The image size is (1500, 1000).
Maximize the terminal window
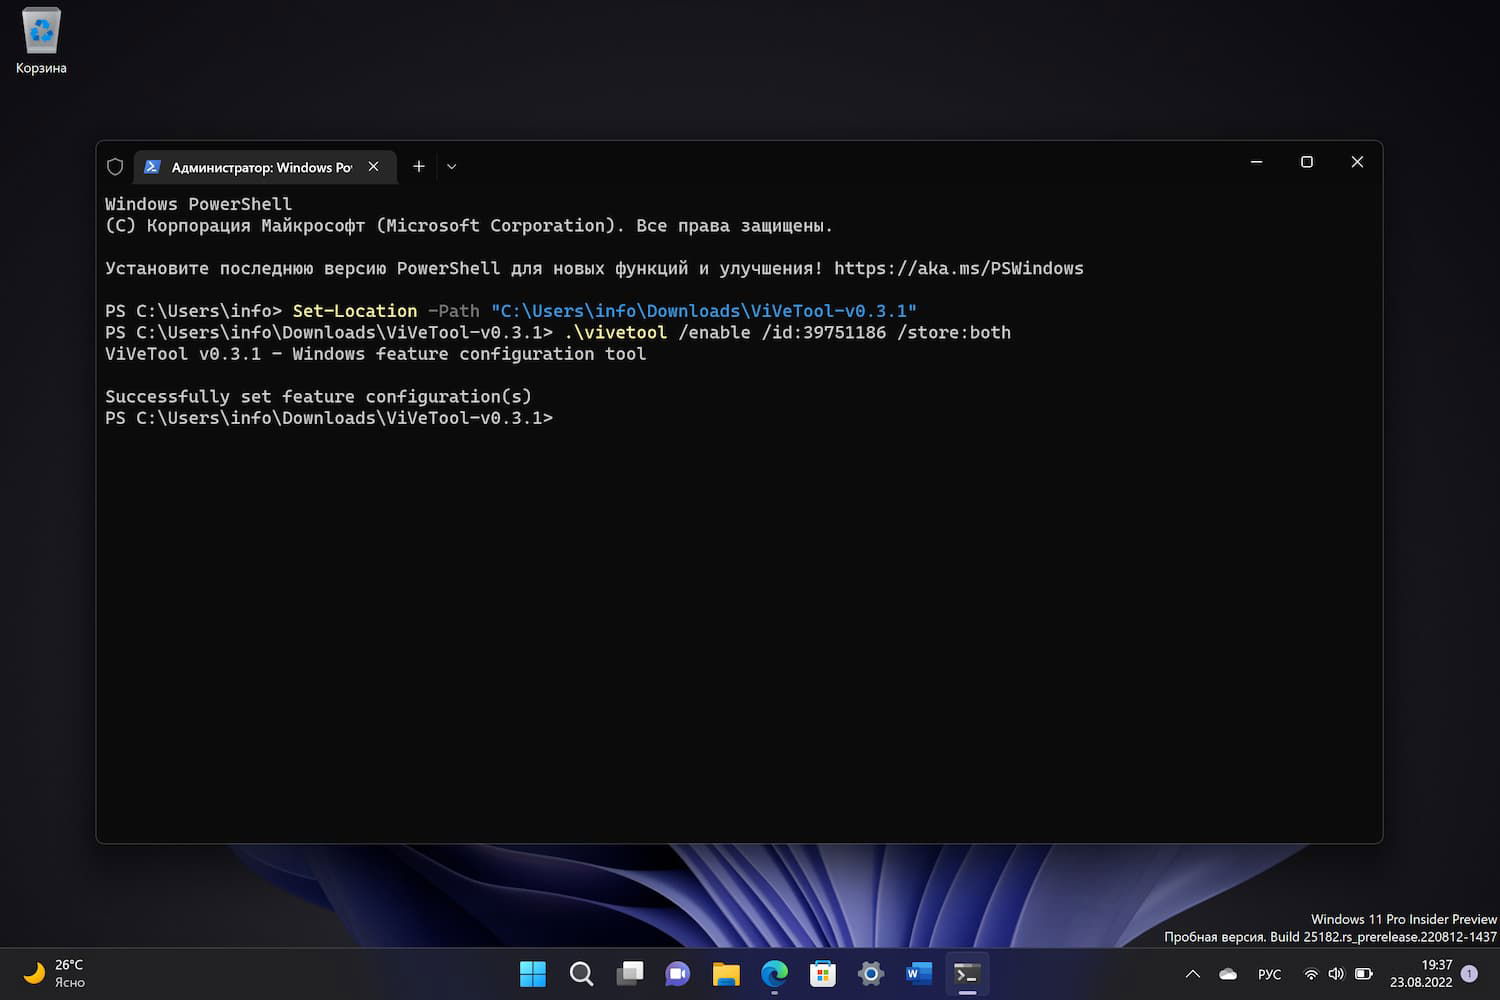tap(1307, 162)
